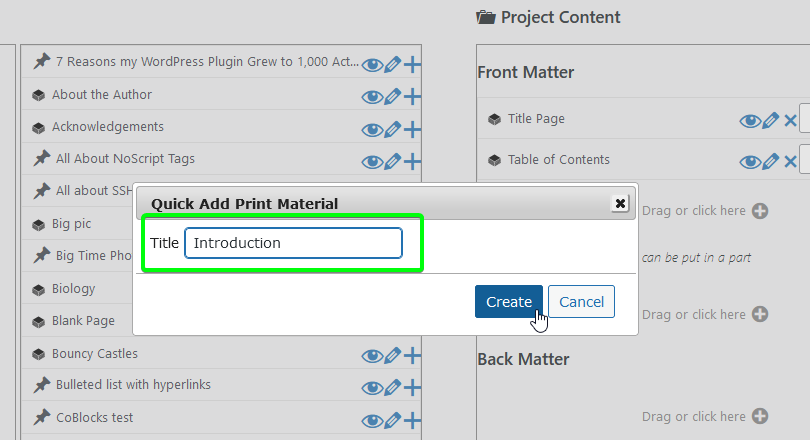Screen dimensions: 810x440
Task: Preview Bouncy Castles with eye icon
Action: click(372, 356)
